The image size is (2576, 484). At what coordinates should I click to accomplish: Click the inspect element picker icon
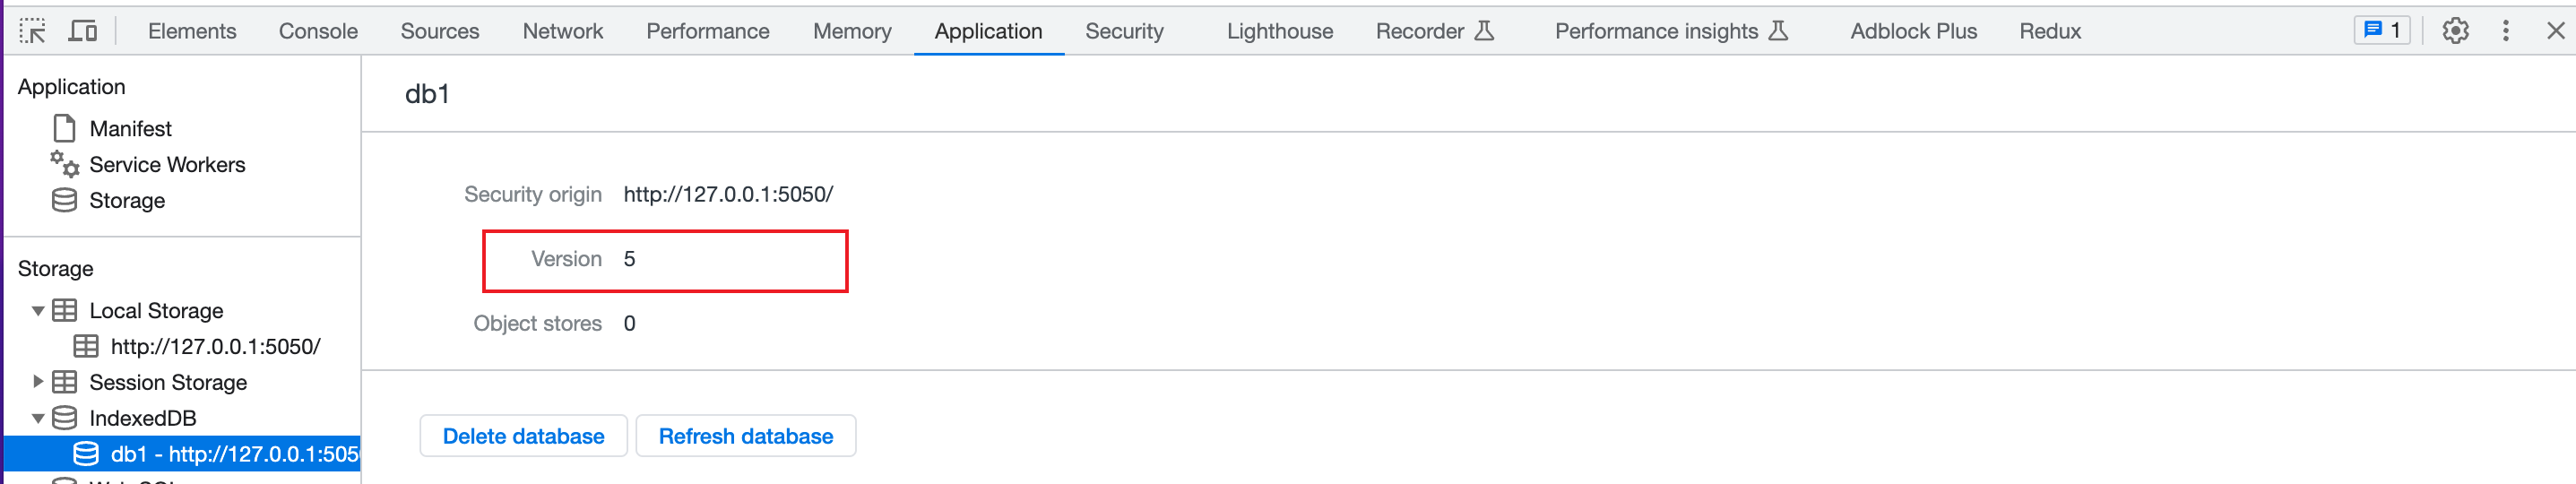tap(32, 31)
